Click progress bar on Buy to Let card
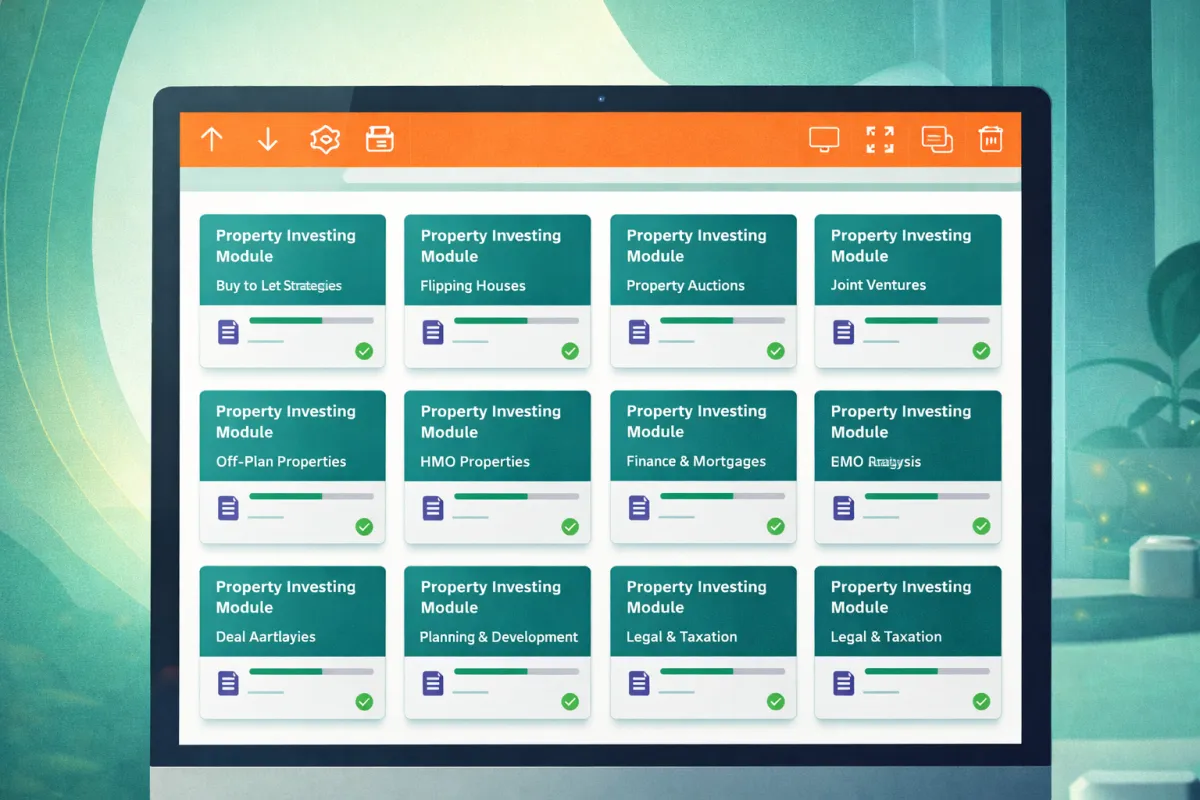This screenshot has height=800, width=1200. [311, 320]
